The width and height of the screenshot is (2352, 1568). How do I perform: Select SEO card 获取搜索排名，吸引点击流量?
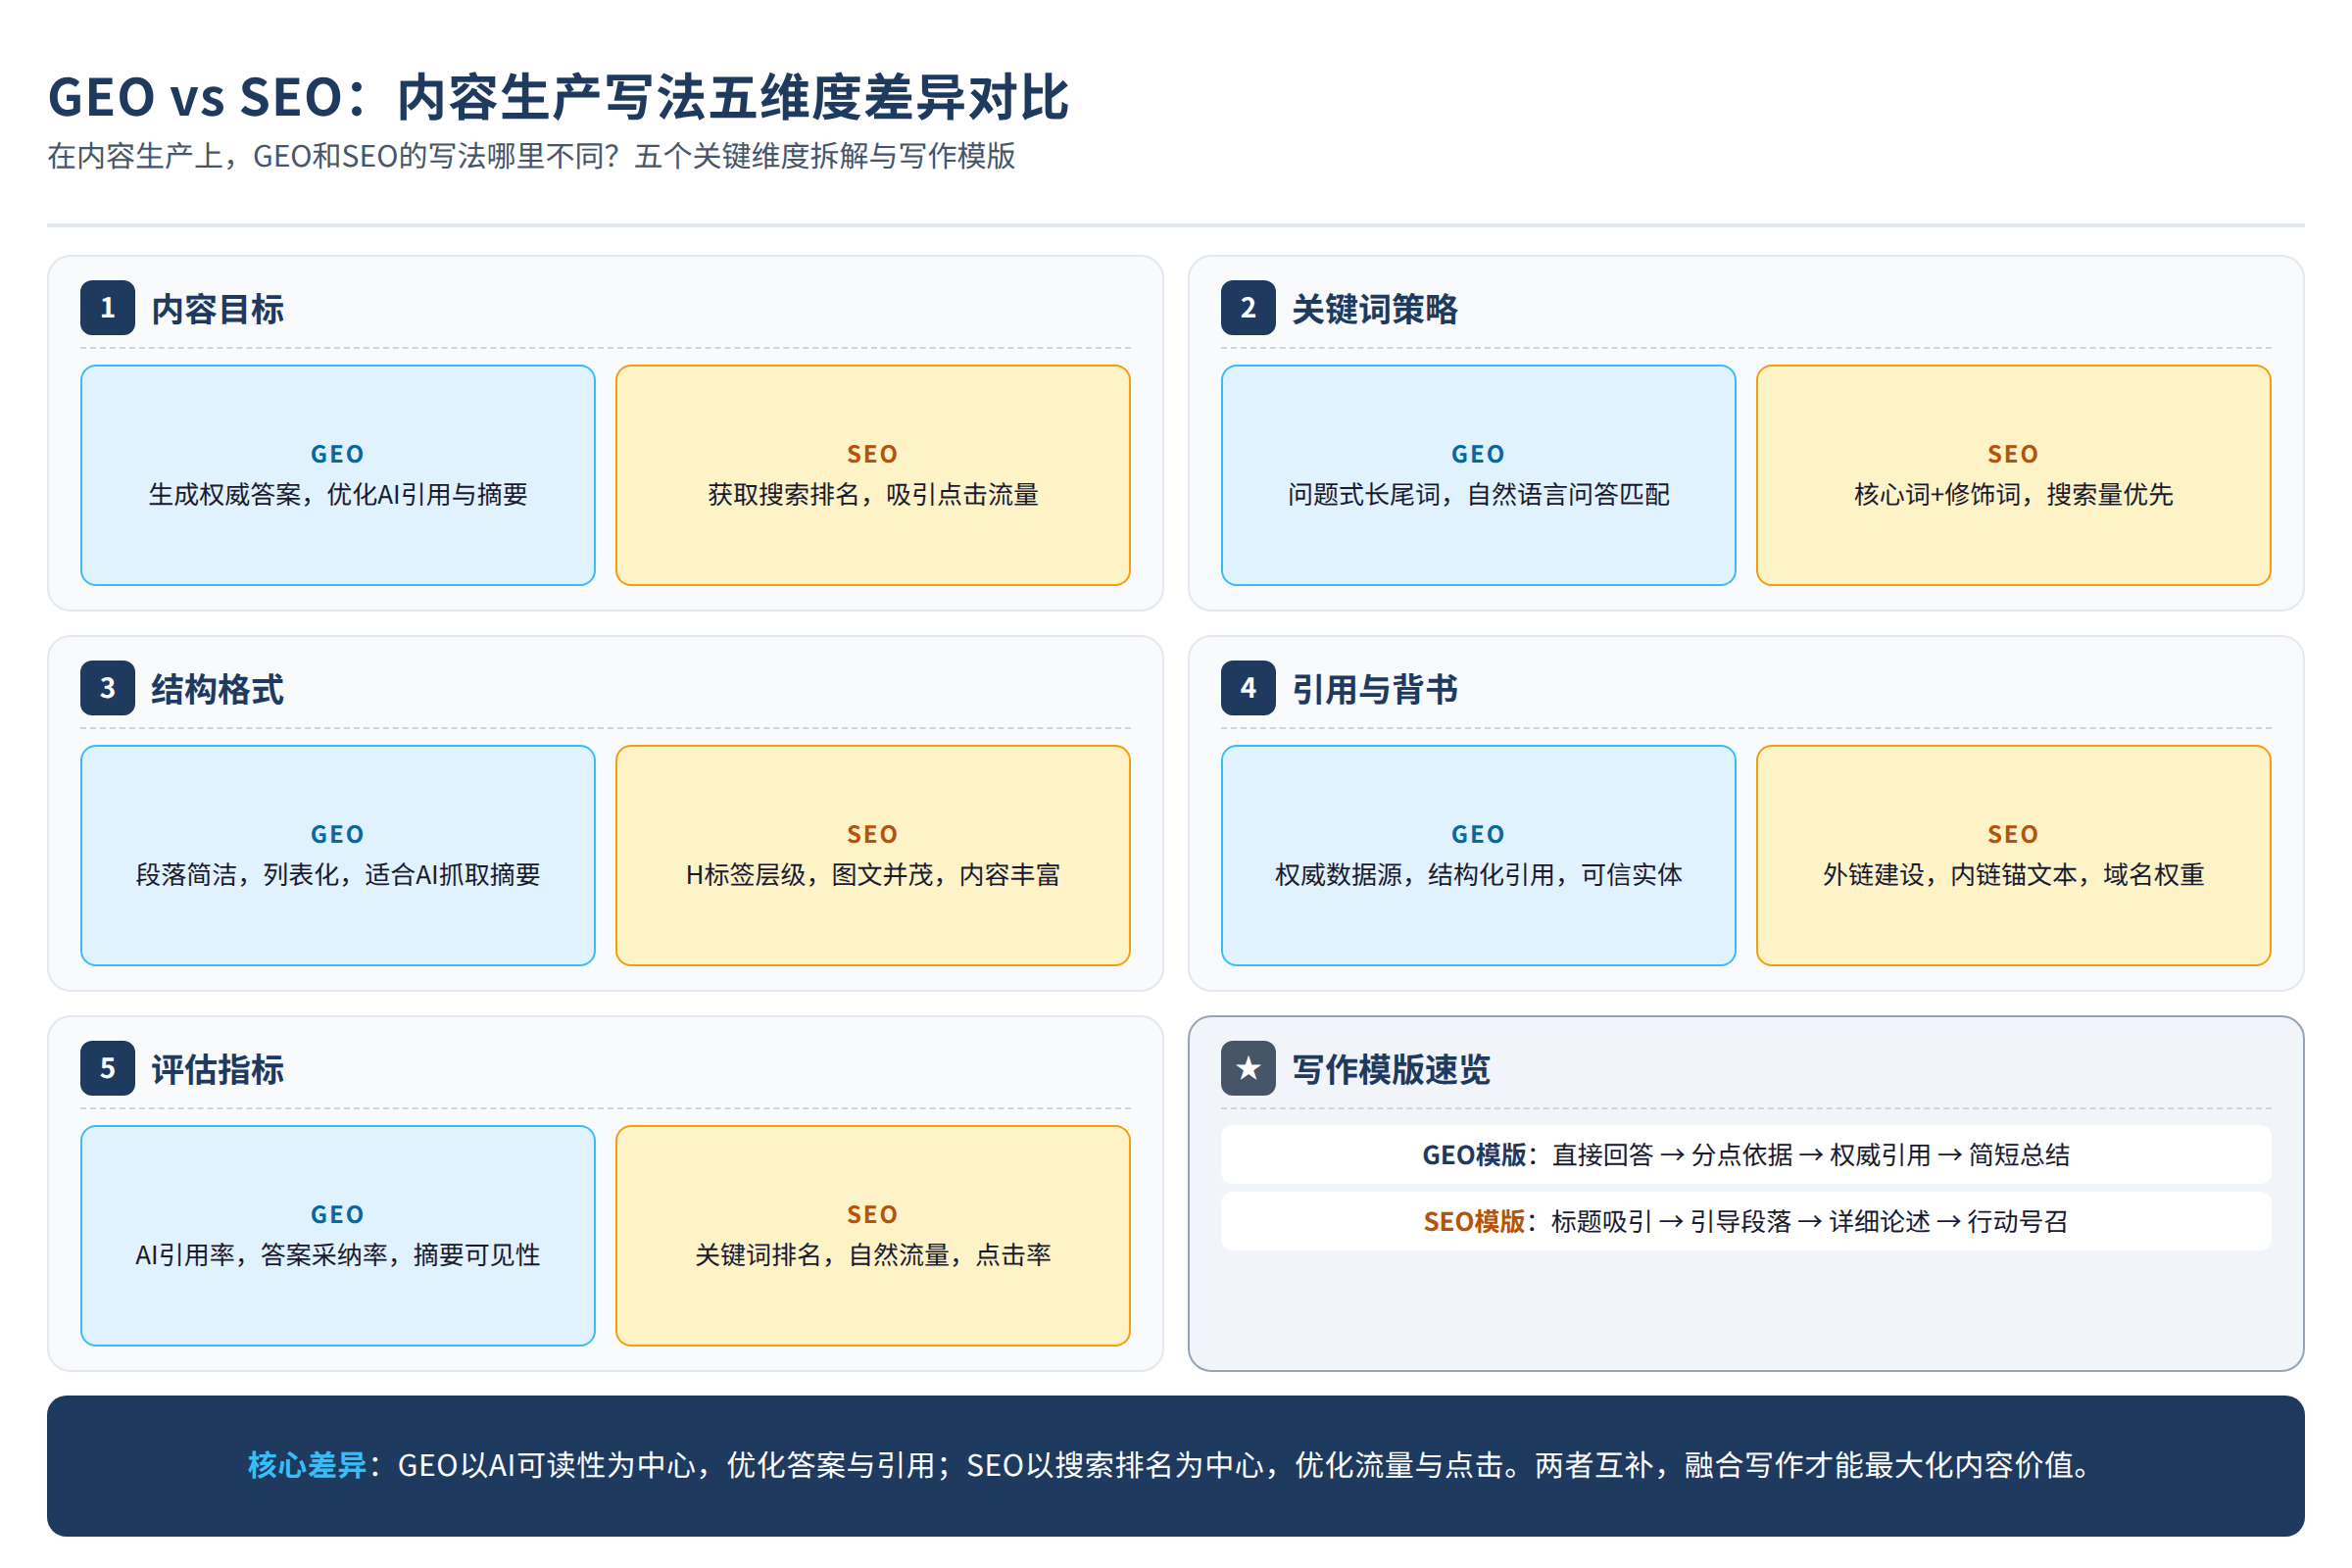click(873, 475)
